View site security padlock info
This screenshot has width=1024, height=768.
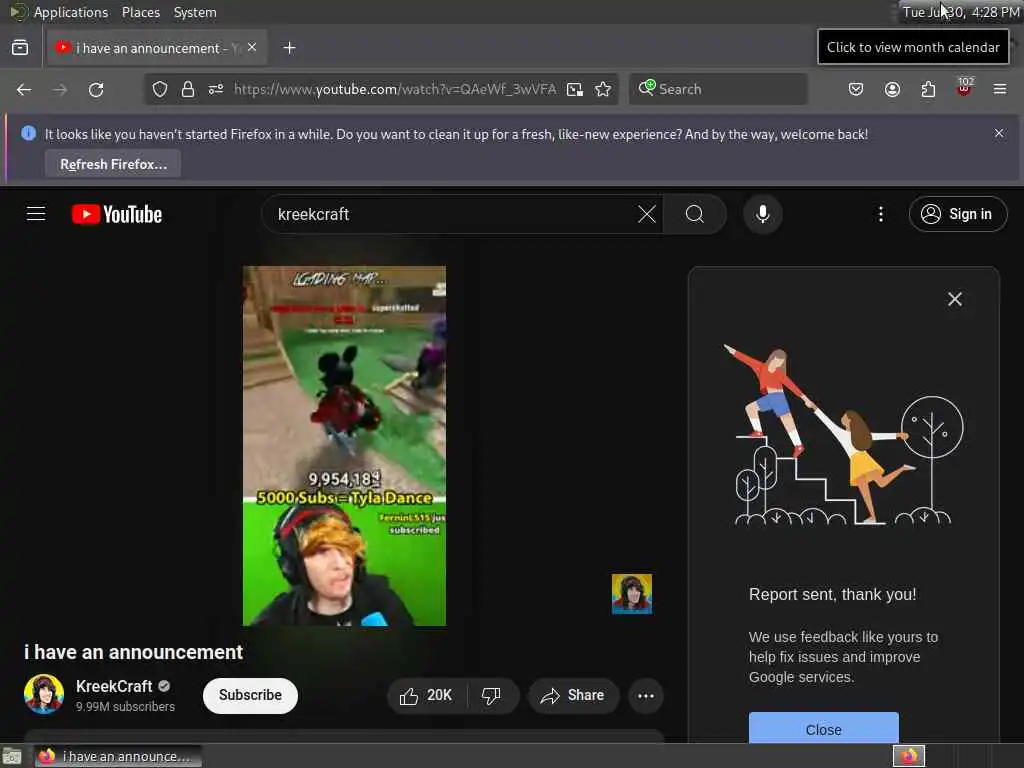pyautogui.click(x=188, y=89)
